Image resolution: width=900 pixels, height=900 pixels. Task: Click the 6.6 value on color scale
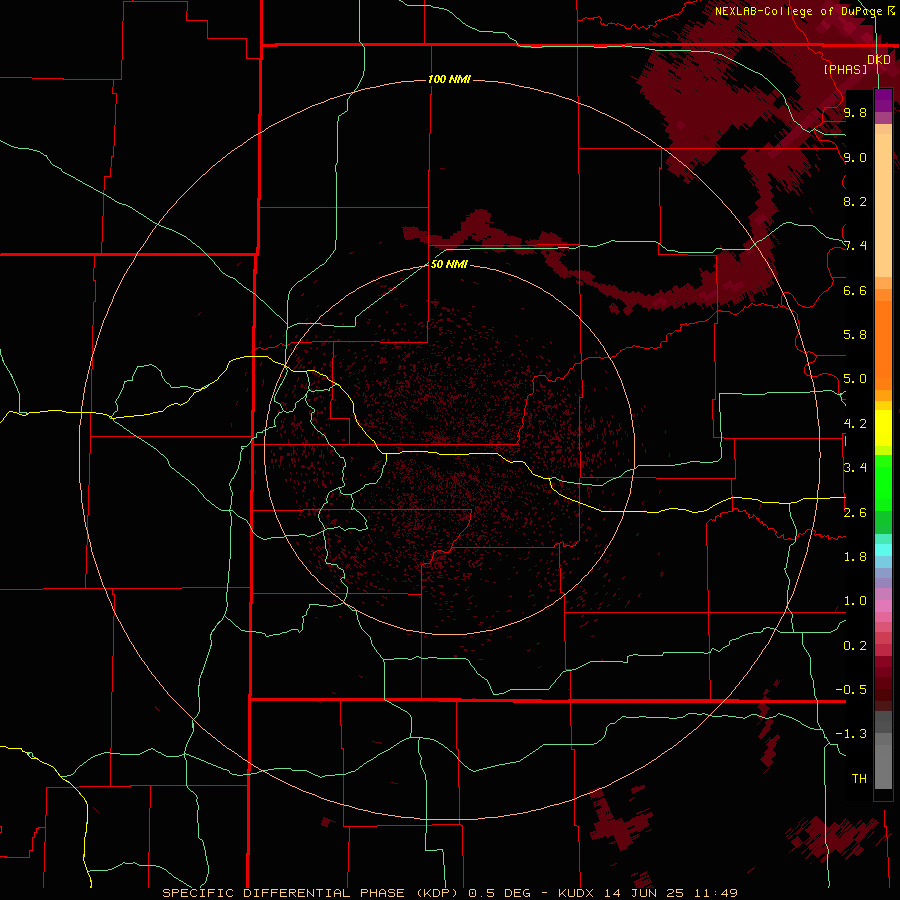point(855,290)
